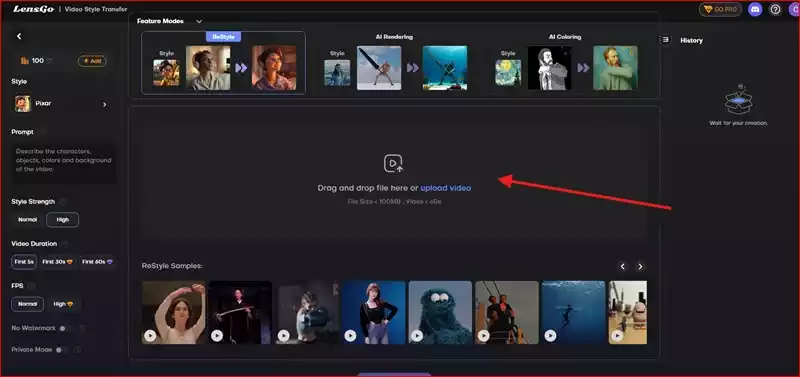Show the Style Strength info icon
800x377 pixels.
coord(63,202)
